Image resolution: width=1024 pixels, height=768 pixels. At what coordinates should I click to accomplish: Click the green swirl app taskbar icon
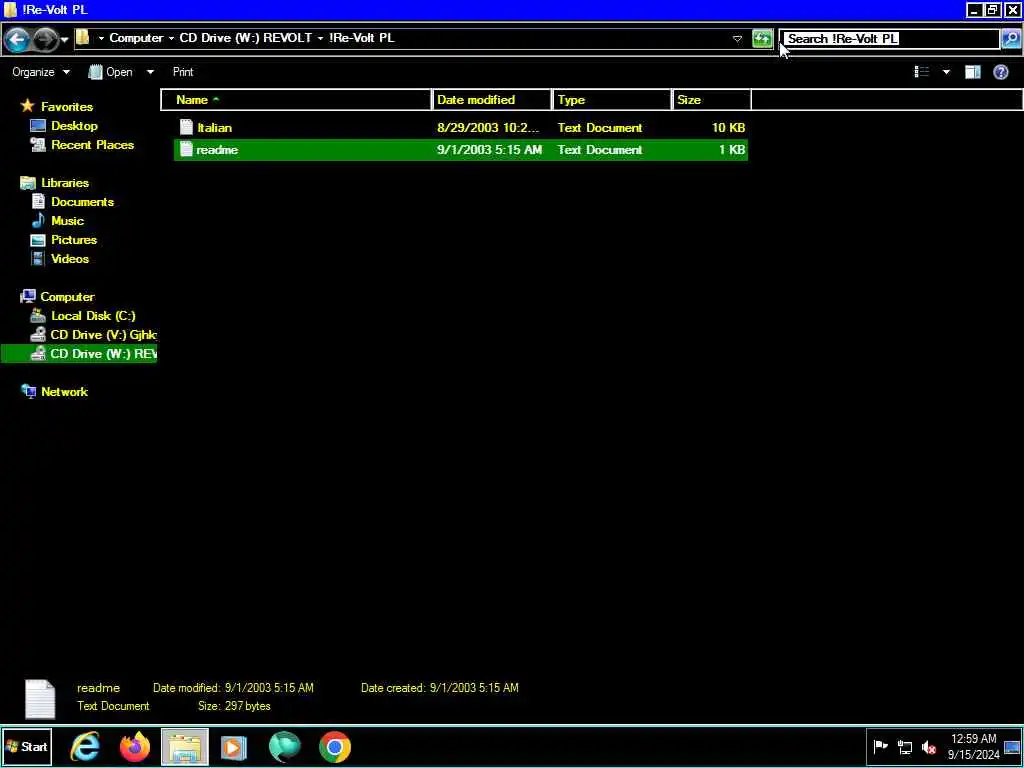(x=284, y=747)
